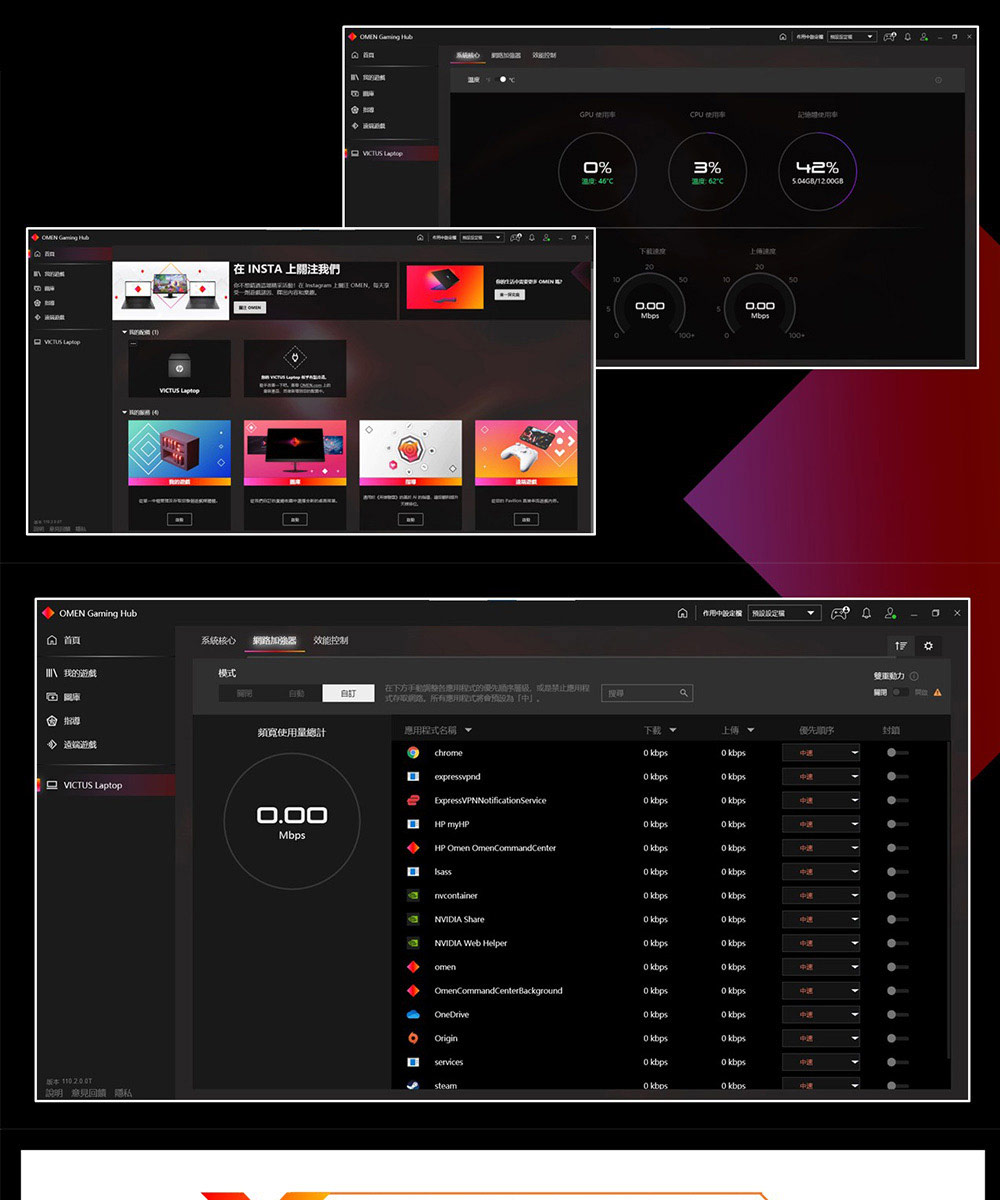Click NVIDIA Share app icon

point(413,919)
